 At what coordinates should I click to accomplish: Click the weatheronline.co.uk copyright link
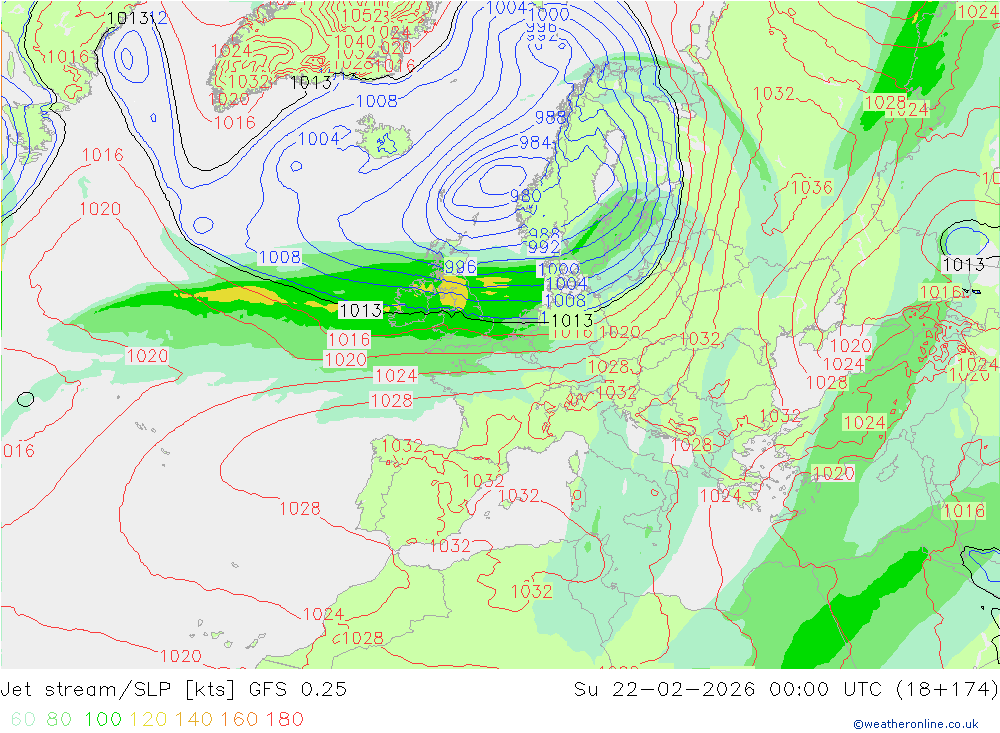[916, 723]
